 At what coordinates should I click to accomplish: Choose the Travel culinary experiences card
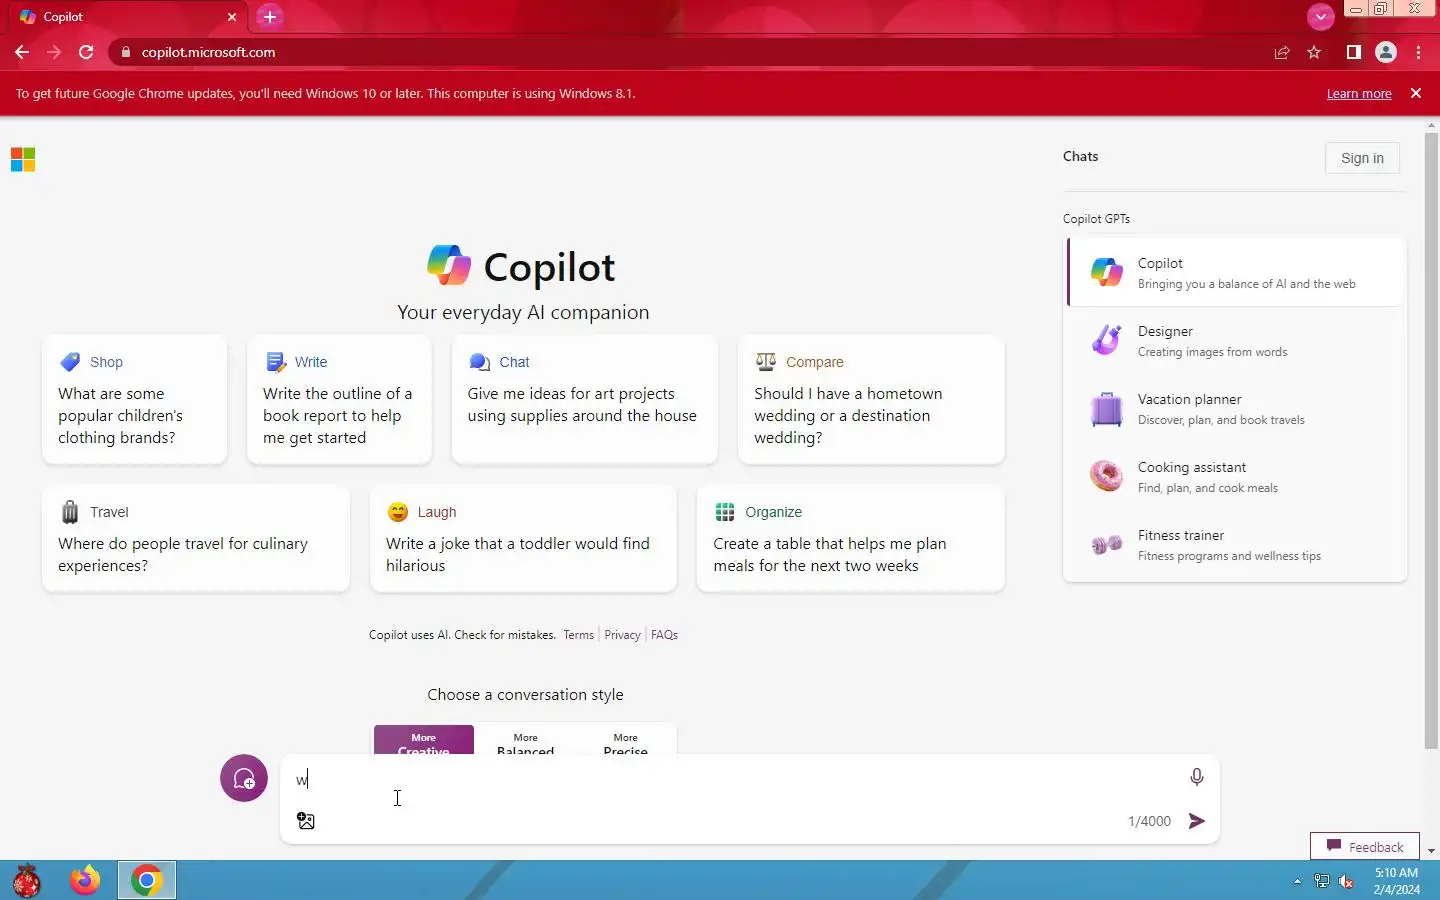(196, 539)
